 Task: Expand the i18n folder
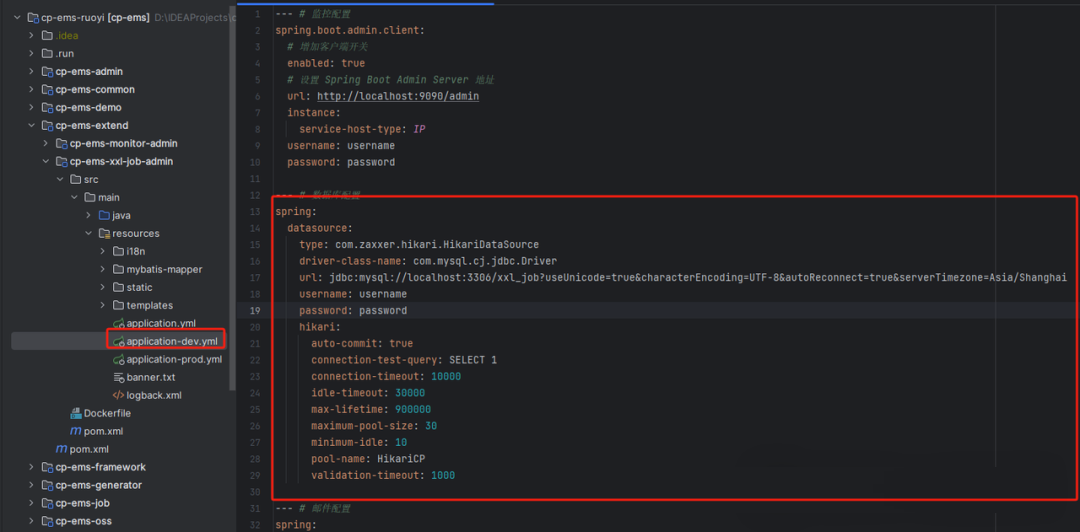pos(104,252)
